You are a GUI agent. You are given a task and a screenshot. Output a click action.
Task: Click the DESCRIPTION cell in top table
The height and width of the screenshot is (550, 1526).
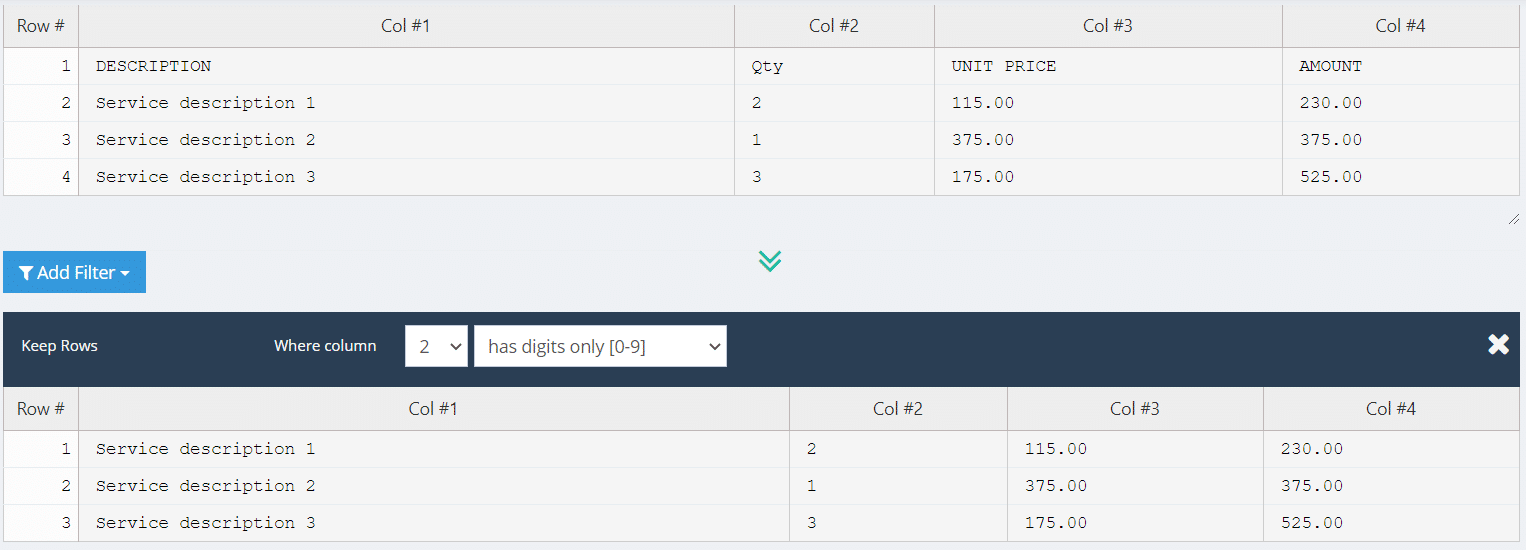pos(154,66)
